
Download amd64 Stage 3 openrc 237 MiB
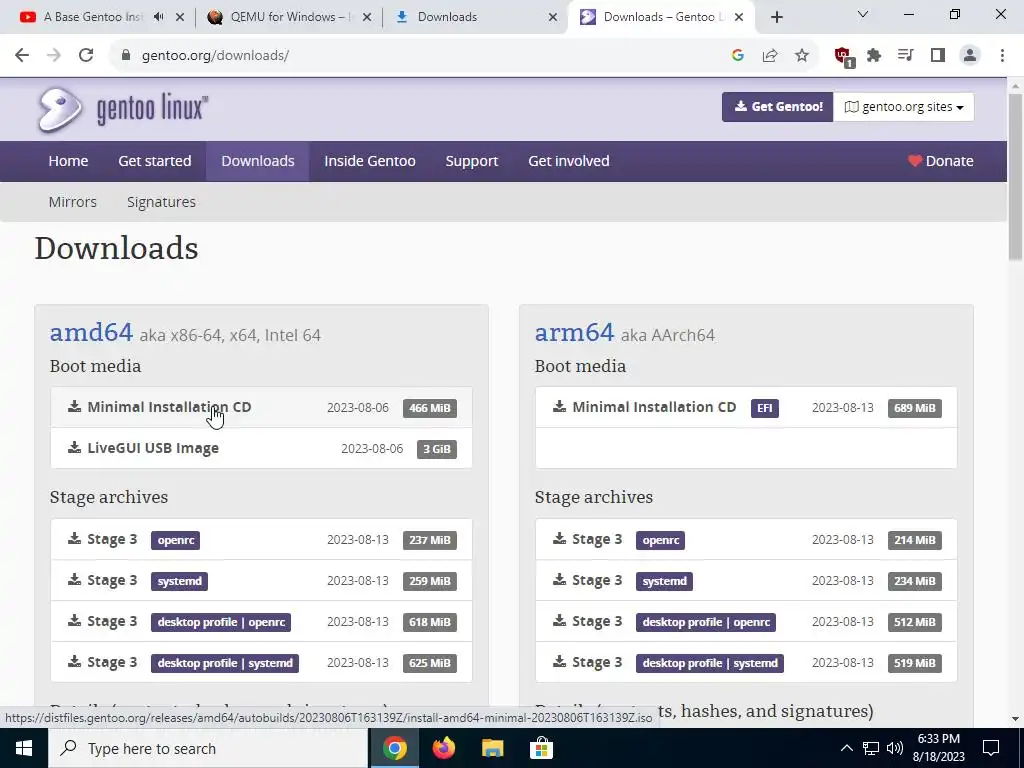click(261, 539)
